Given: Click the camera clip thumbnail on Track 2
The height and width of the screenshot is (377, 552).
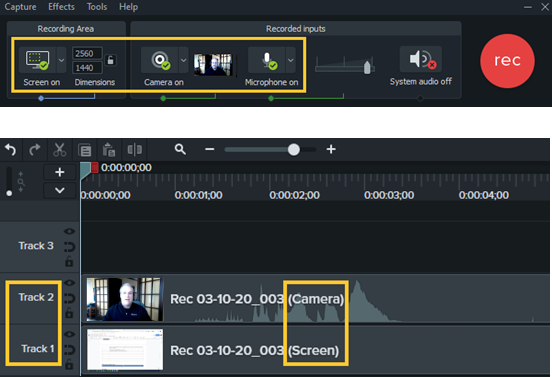Looking at the screenshot, I should 125,299.
